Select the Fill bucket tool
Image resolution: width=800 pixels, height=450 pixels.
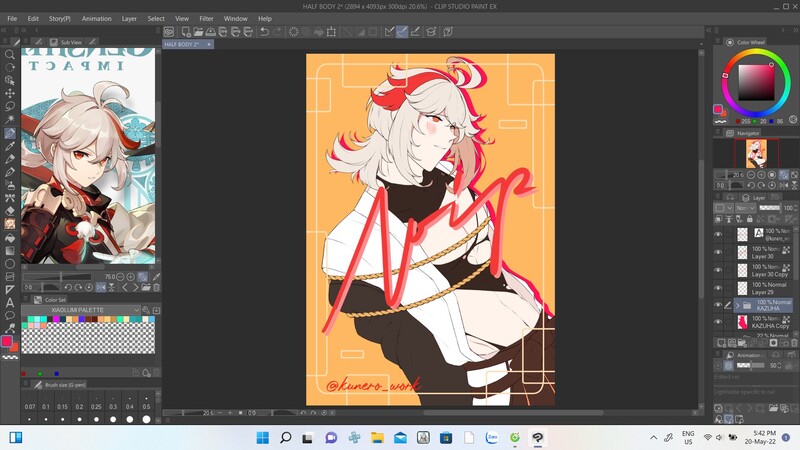[10, 238]
